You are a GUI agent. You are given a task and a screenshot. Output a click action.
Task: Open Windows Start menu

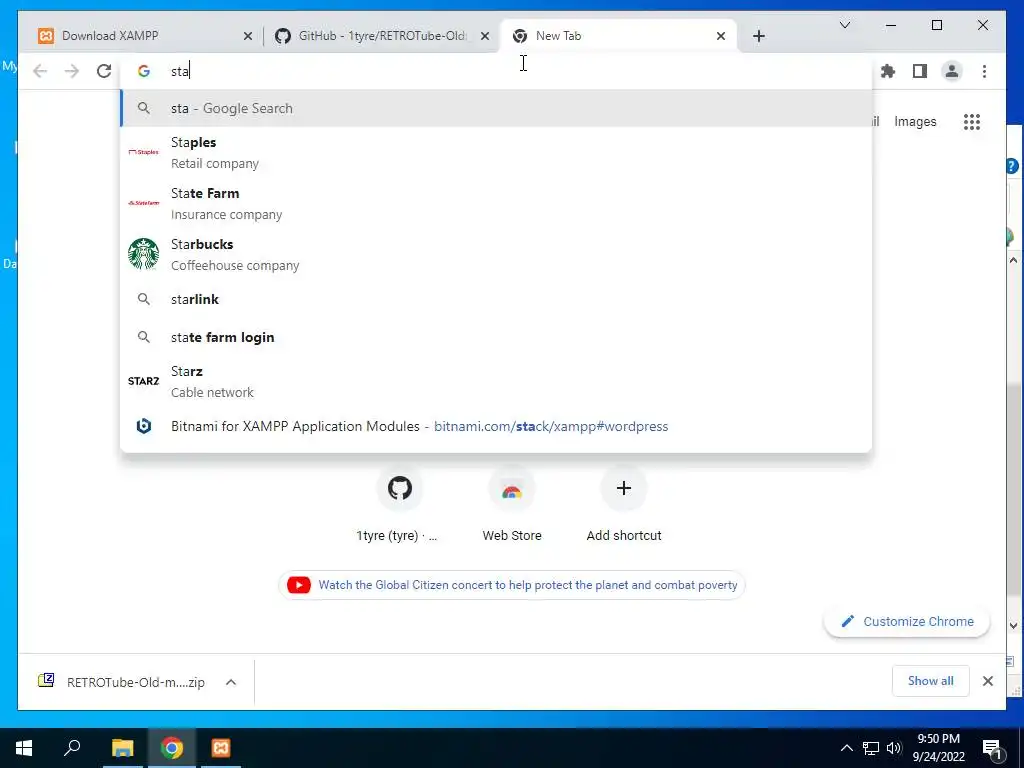point(24,748)
